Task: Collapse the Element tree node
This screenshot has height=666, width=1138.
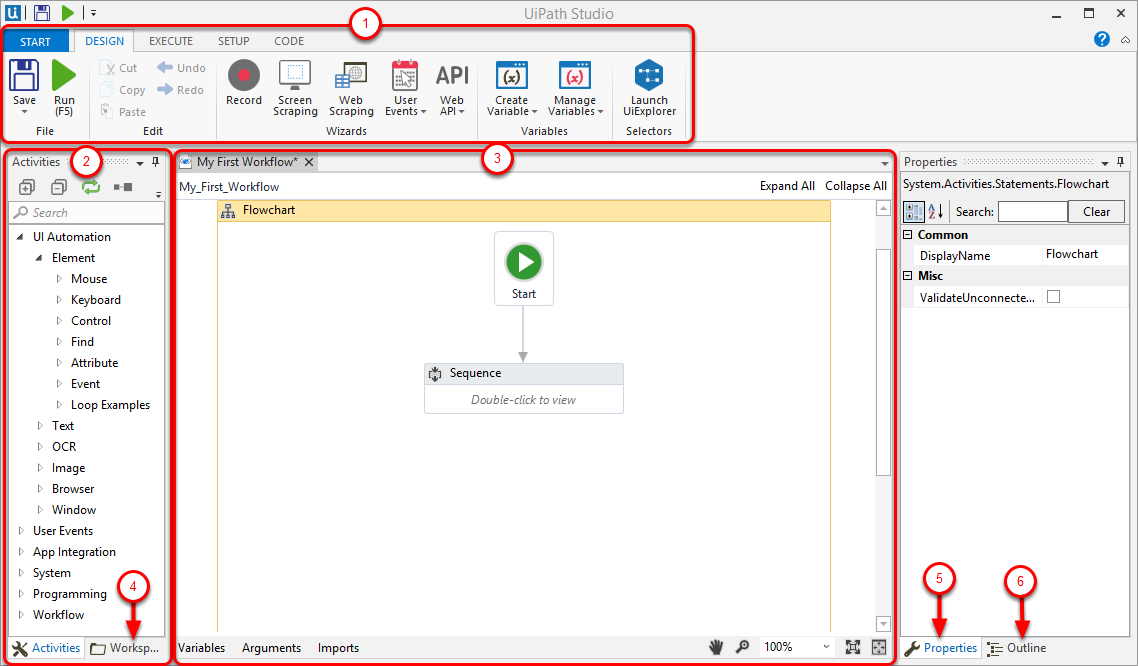Action: [38, 258]
